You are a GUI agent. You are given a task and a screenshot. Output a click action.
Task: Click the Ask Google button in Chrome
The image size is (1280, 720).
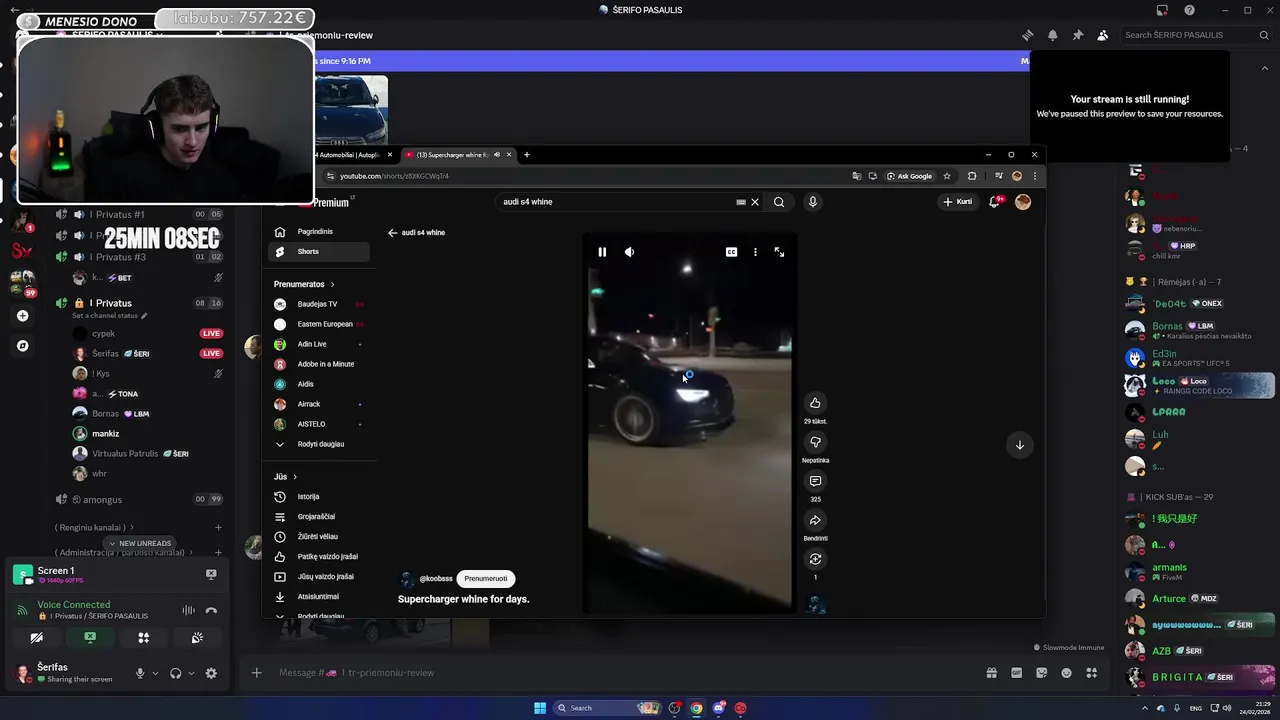tap(909, 176)
